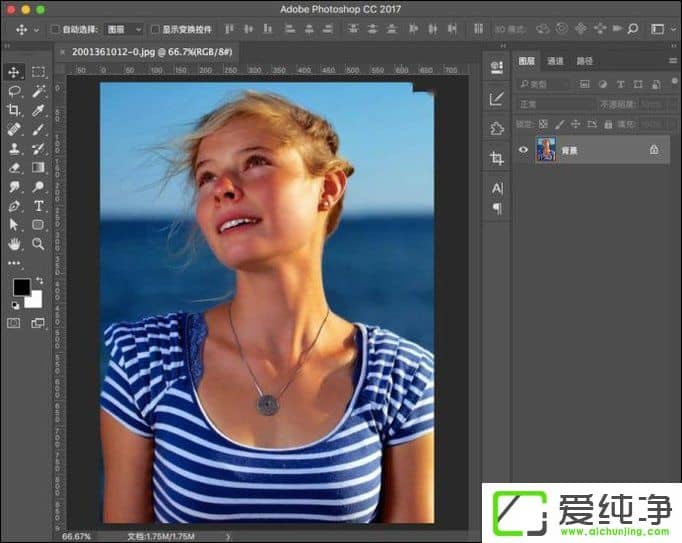Screen dimensions: 682x543
Task: Enable the 自动选择 checkbox
Action: click(x=55, y=30)
